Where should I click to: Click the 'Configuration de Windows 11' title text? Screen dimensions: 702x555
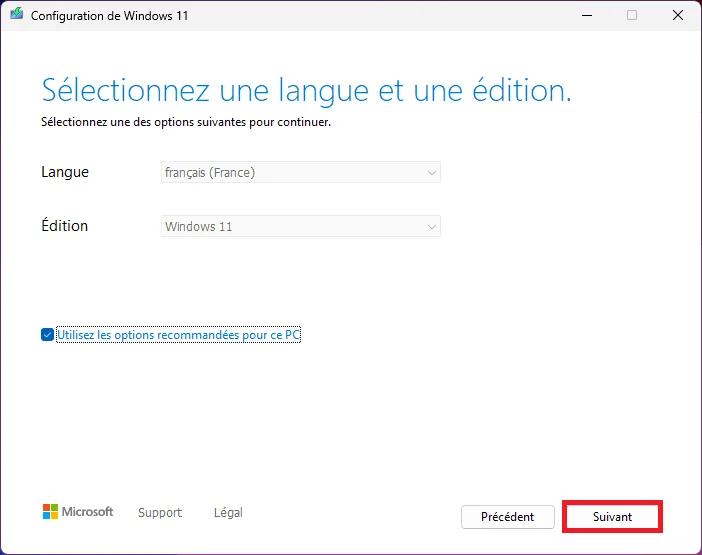[x=109, y=16]
